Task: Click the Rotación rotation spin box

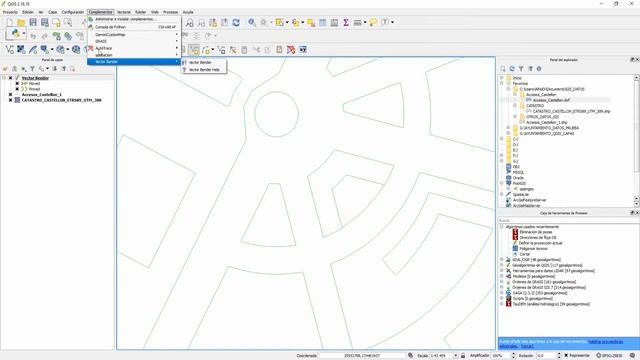Action: tap(549, 356)
